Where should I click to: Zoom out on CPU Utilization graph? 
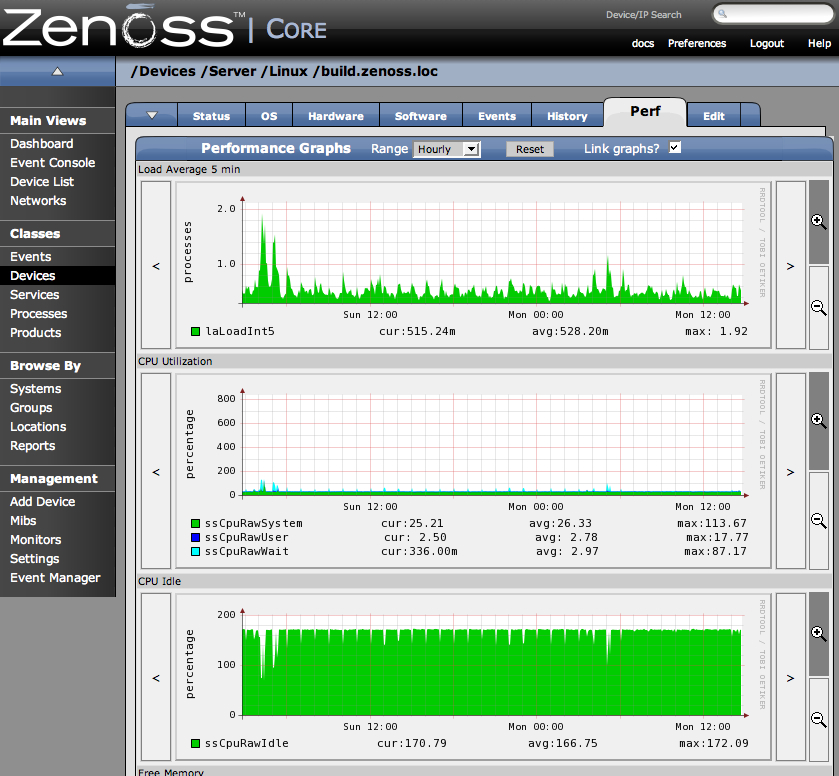[x=818, y=519]
